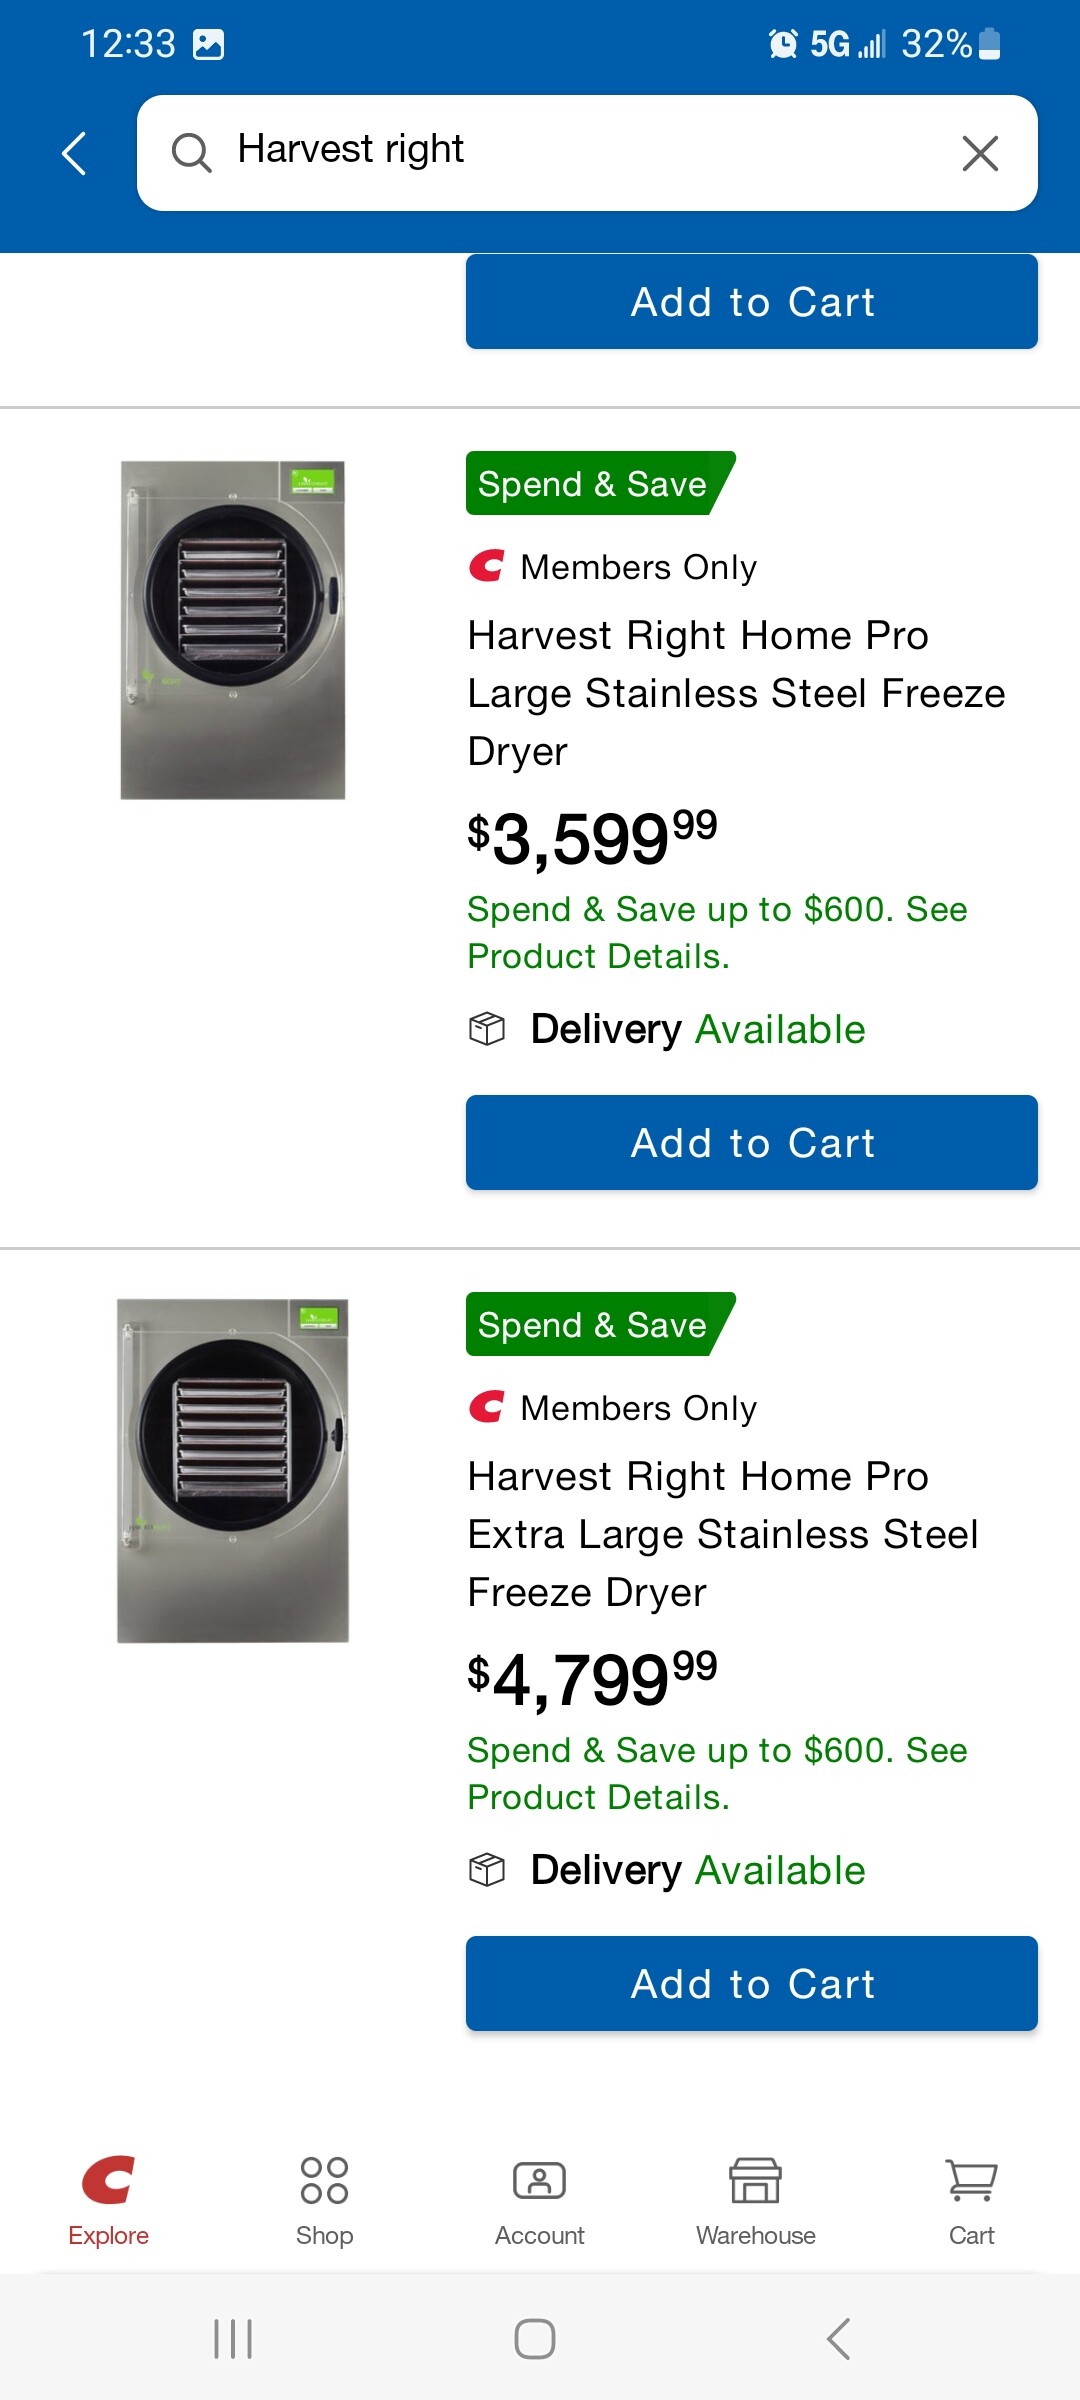Tap Spend & Save badge on $4,799.99 dryer
The image size is (1080, 2400).
pos(594,1325)
